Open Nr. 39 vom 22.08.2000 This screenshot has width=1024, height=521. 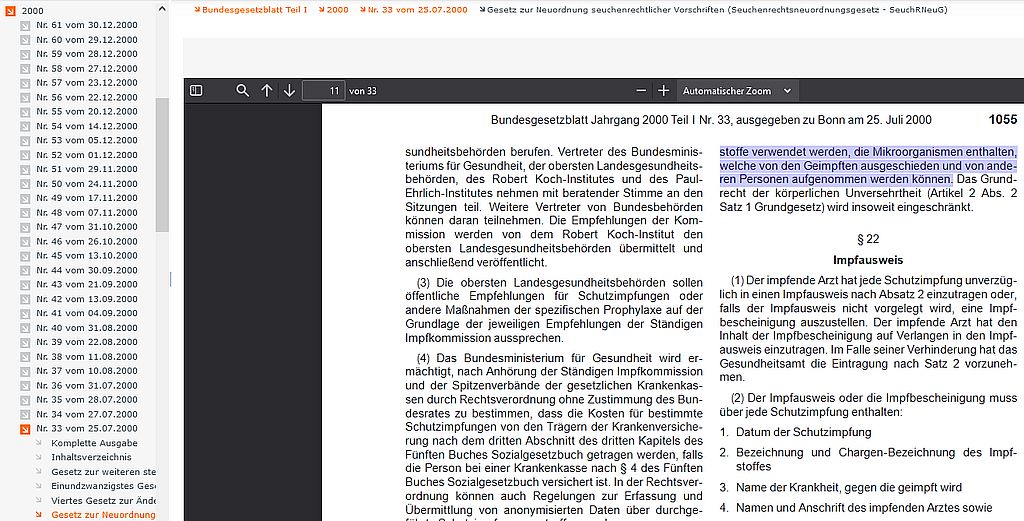point(87,342)
